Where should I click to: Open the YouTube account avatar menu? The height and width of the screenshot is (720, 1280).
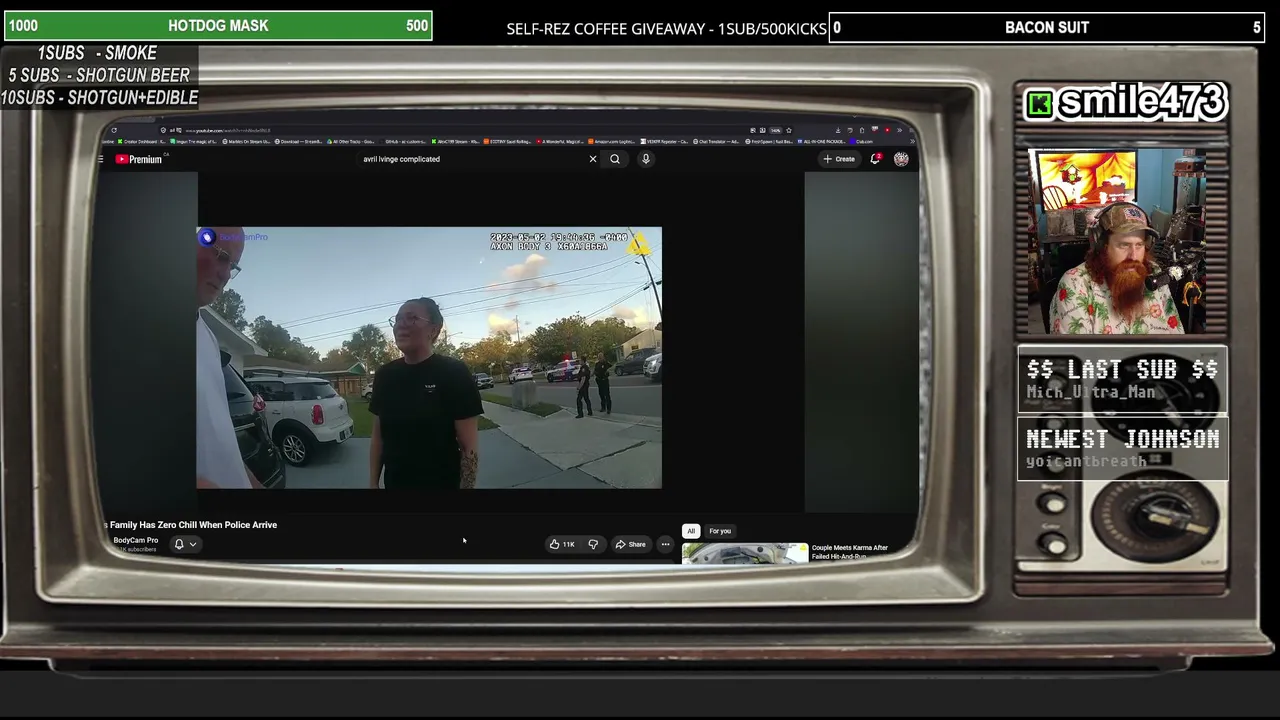pos(901,159)
